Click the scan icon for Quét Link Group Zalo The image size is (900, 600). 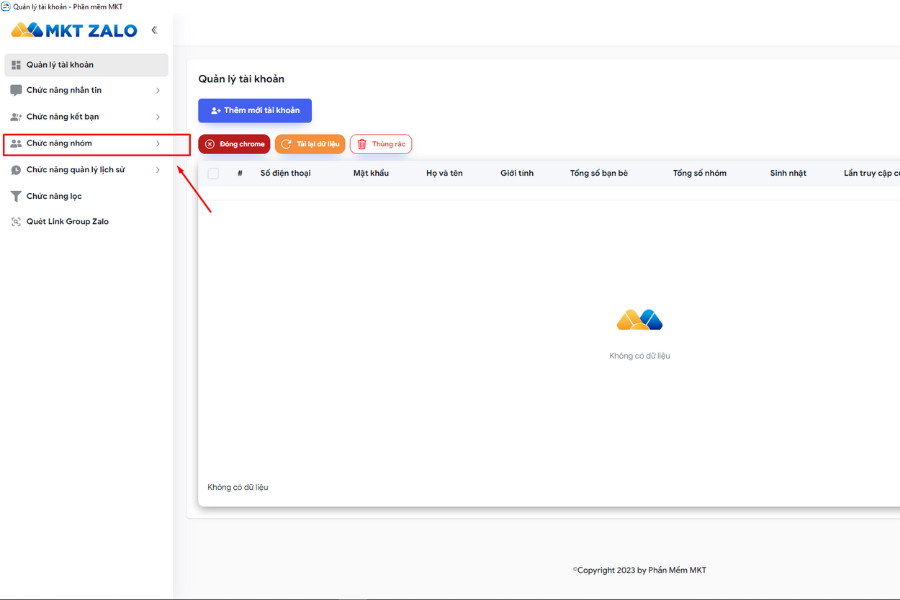(x=16, y=222)
